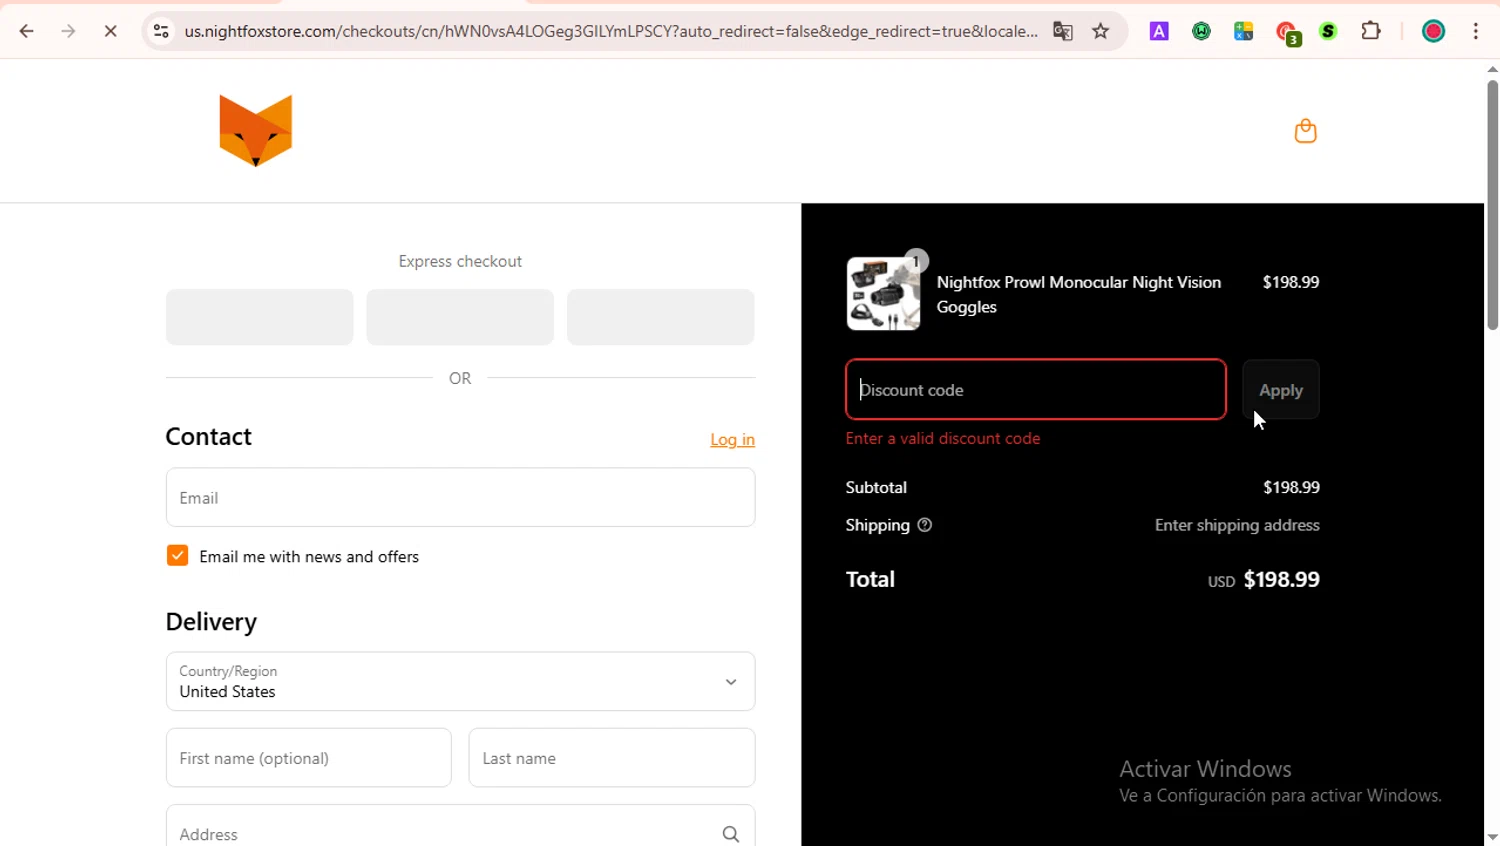This screenshot has width=1500, height=846.
Task: Click the Nightfox fox logo
Action: click(x=256, y=130)
